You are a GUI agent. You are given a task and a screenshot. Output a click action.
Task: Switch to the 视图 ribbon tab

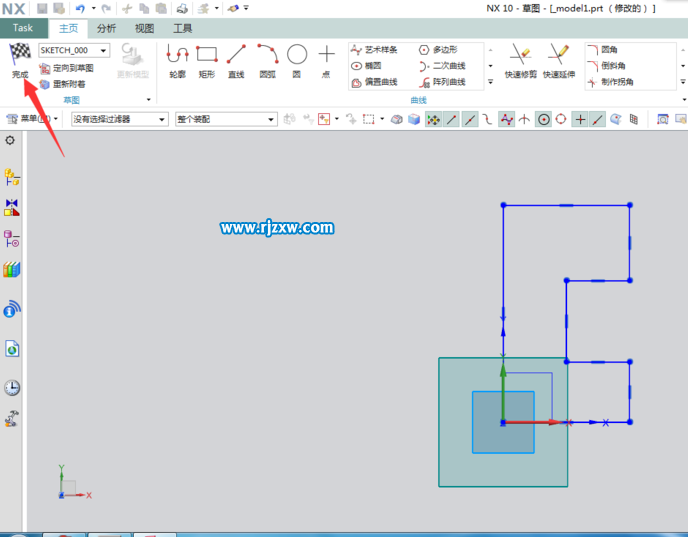pos(144,29)
